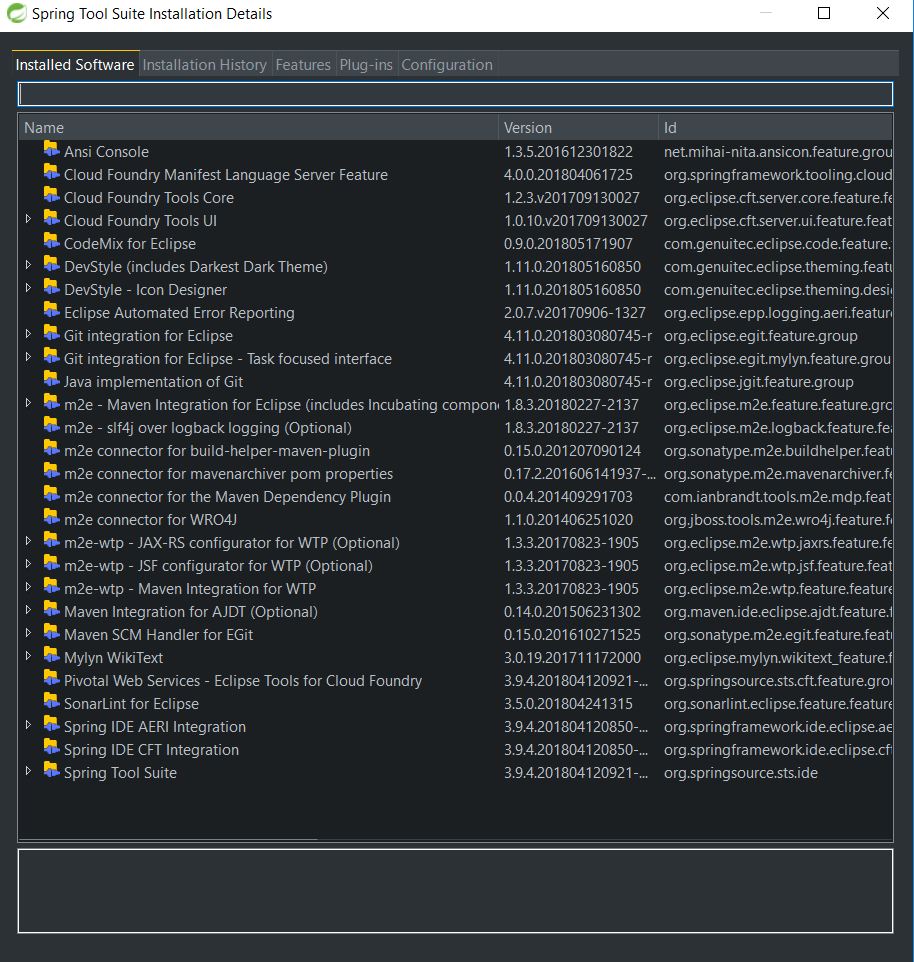This screenshot has width=914, height=962.
Task: Sort list by the Id column header
Action: tap(775, 128)
